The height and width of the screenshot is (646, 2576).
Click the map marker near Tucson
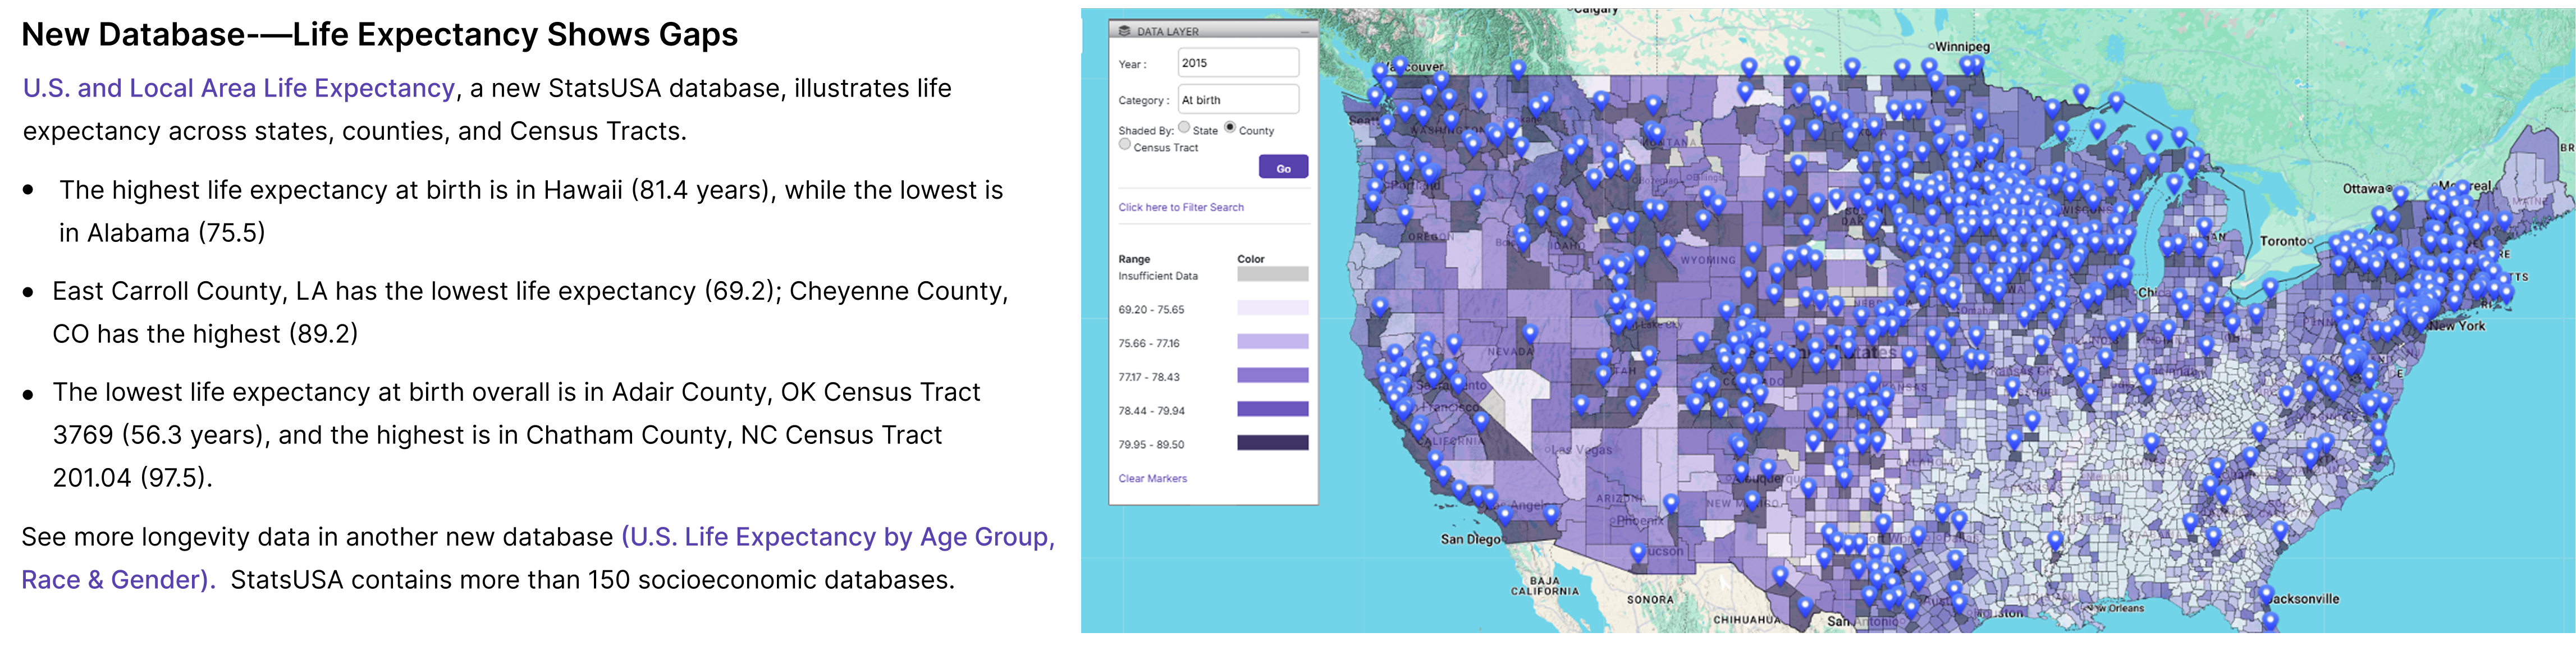pyautogui.click(x=1638, y=552)
